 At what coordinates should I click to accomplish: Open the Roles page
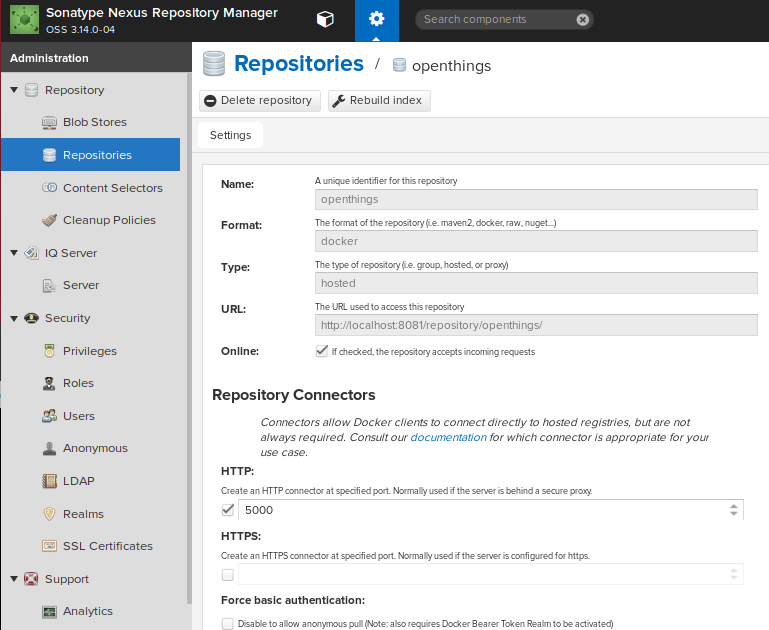pyautogui.click(x=78, y=383)
